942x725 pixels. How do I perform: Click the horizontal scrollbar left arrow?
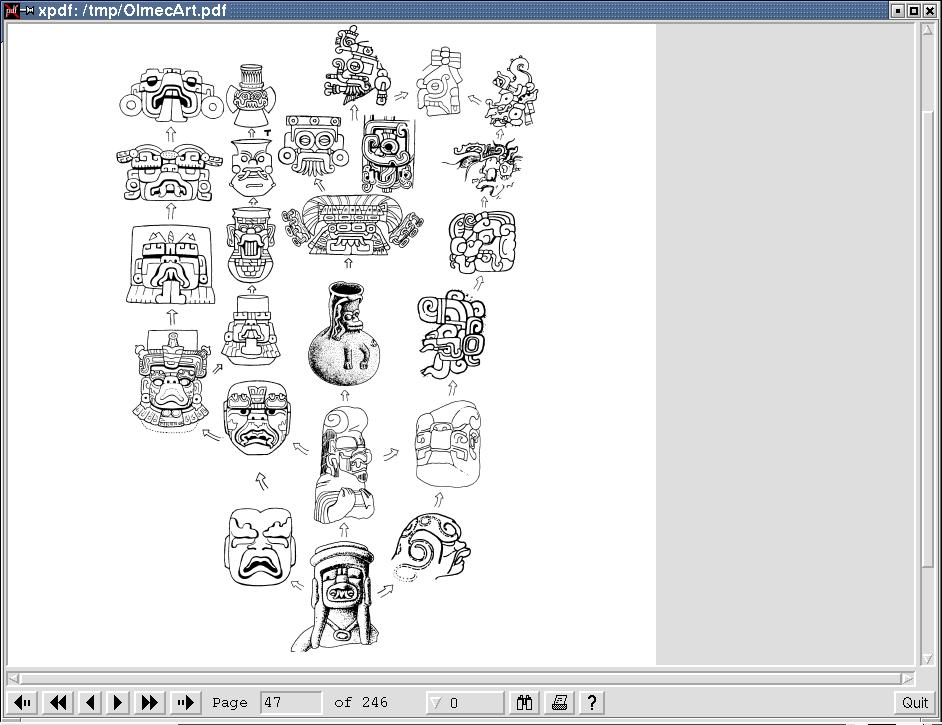click(13, 678)
